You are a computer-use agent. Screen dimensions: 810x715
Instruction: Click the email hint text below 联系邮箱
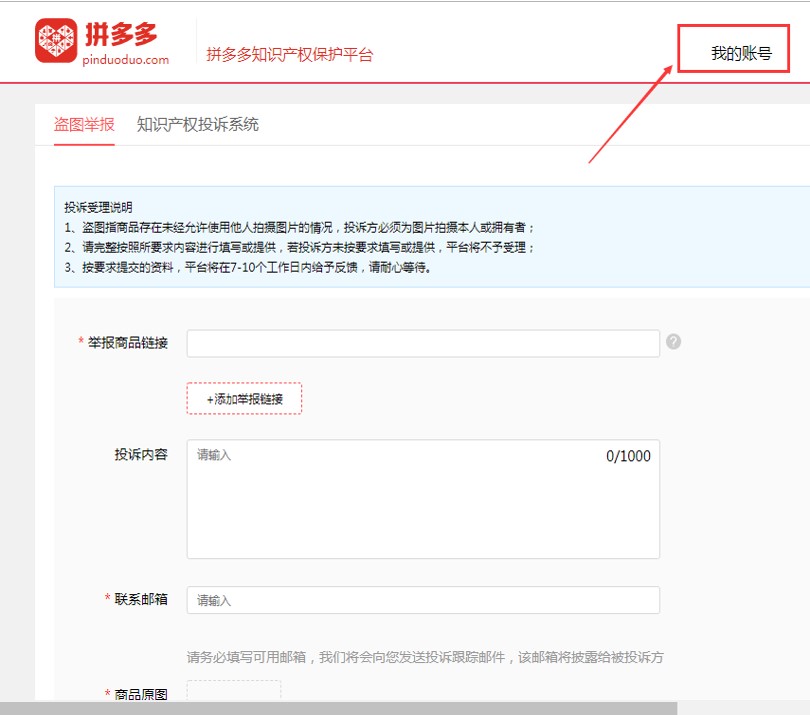pyautogui.click(x=425, y=657)
